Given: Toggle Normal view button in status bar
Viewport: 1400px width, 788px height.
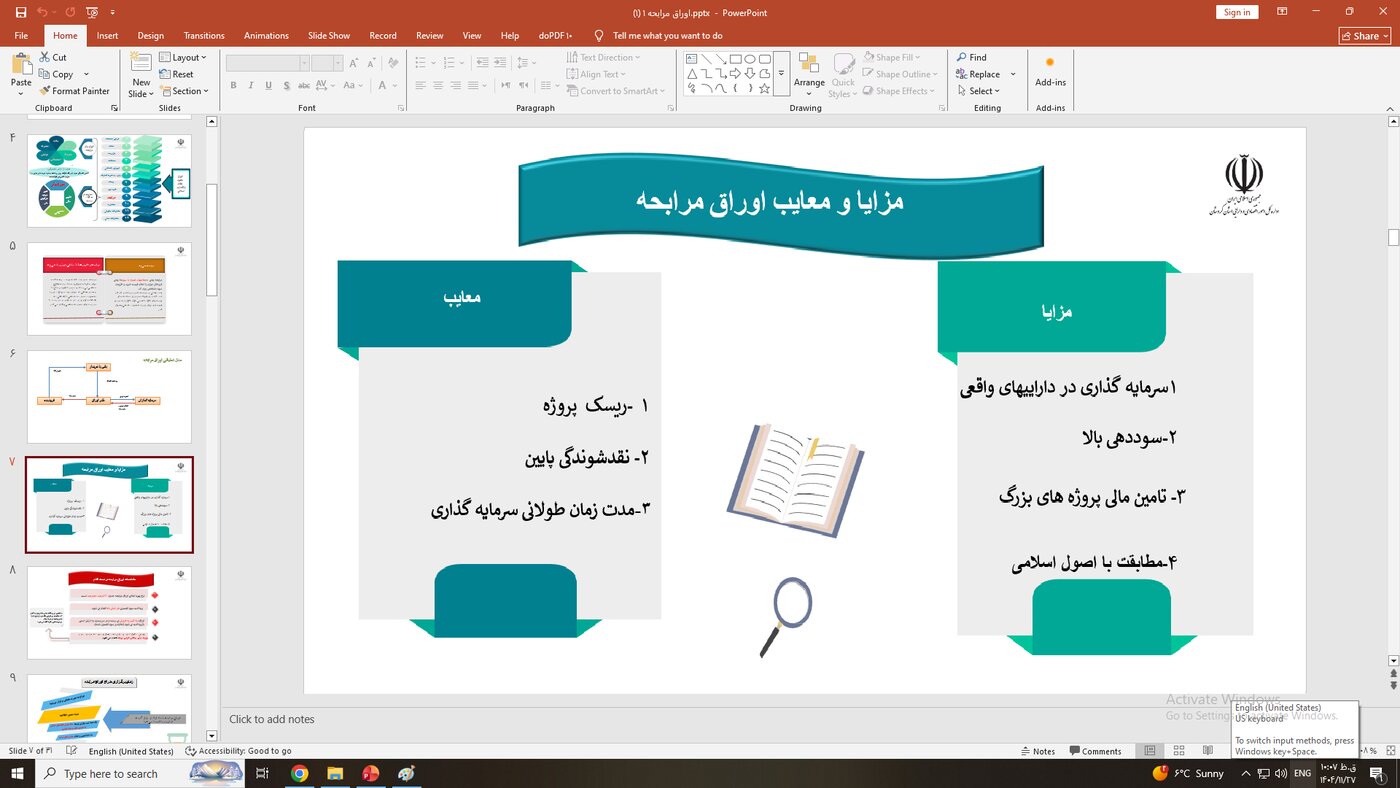Looking at the screenshot, I should [1150, 751].
